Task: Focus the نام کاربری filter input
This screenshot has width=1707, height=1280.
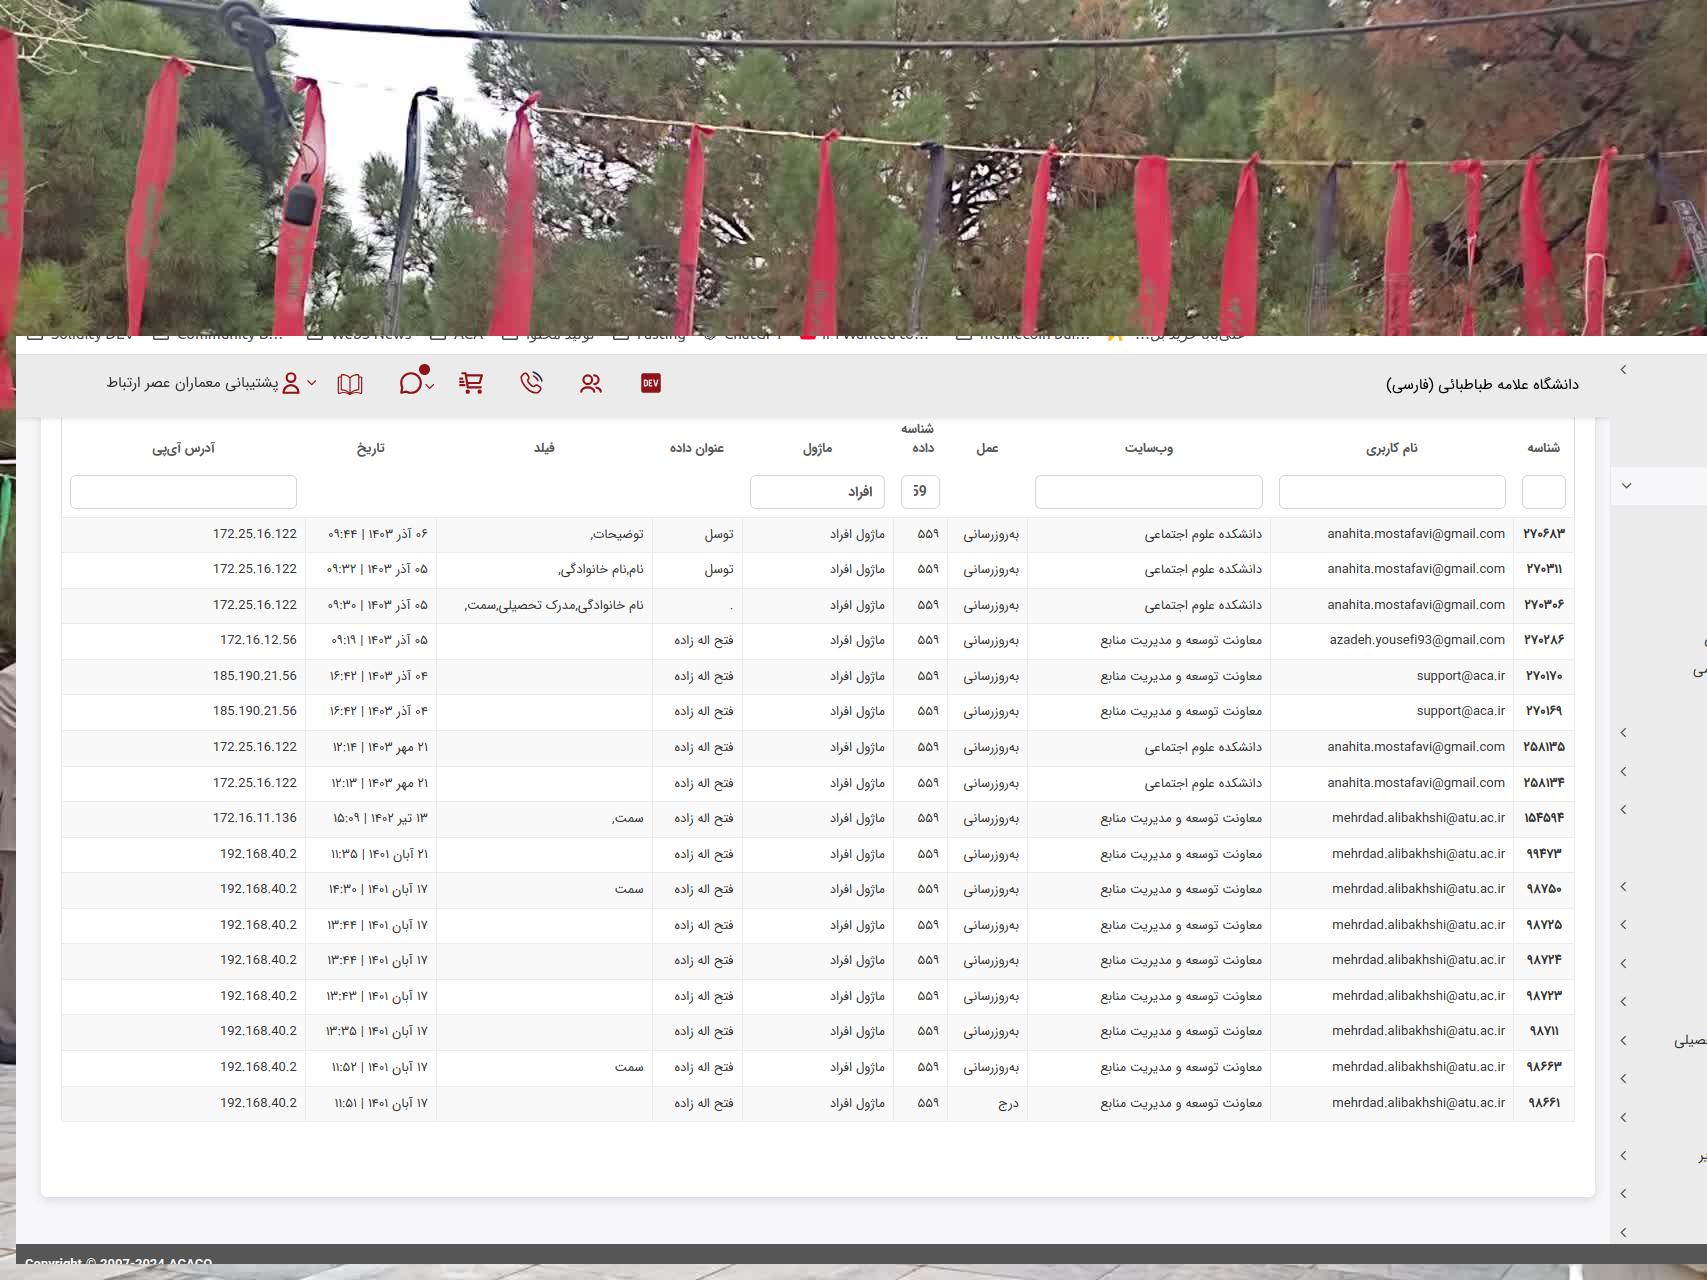Action: point(1392,492)
